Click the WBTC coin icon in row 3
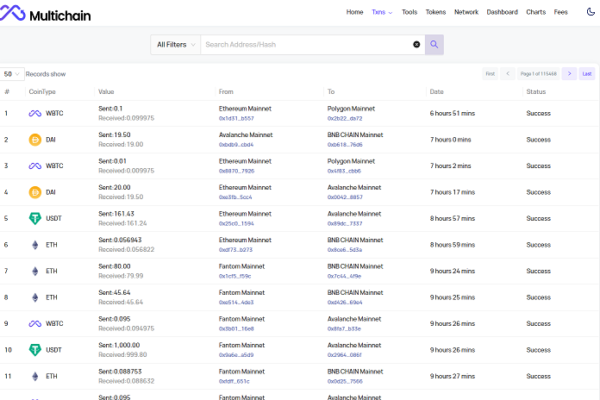The width and height of the screenshot is (600, 400). tap(35, 166)
